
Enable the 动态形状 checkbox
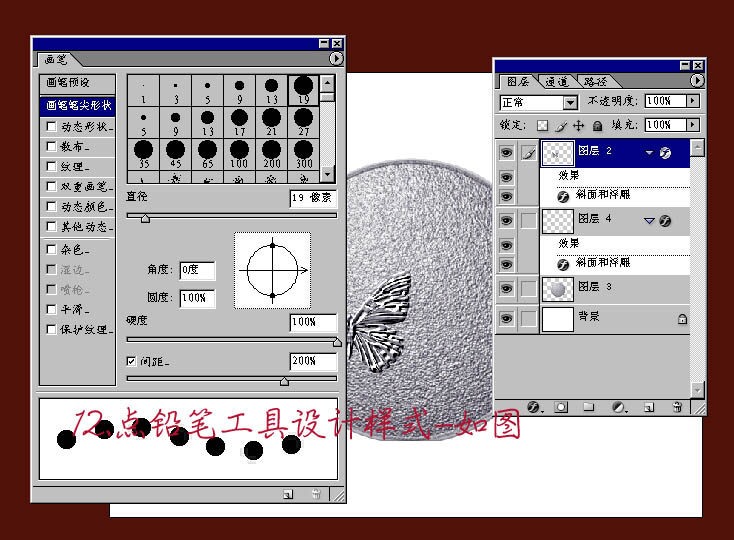click(51, 126)
